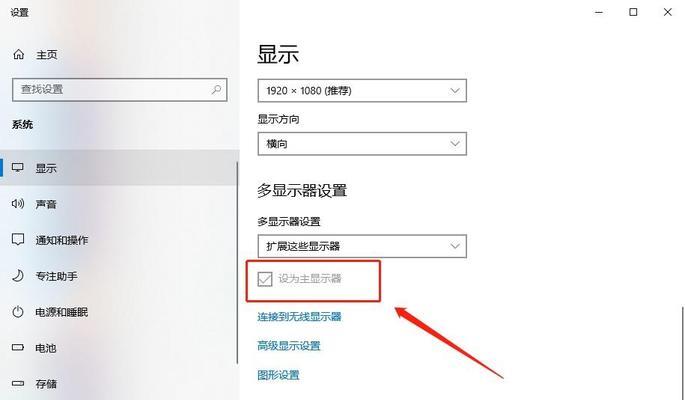The image size is (685, 400).
Task: Click the search magnifier icon in 查找设置
Action: point(216,90)
